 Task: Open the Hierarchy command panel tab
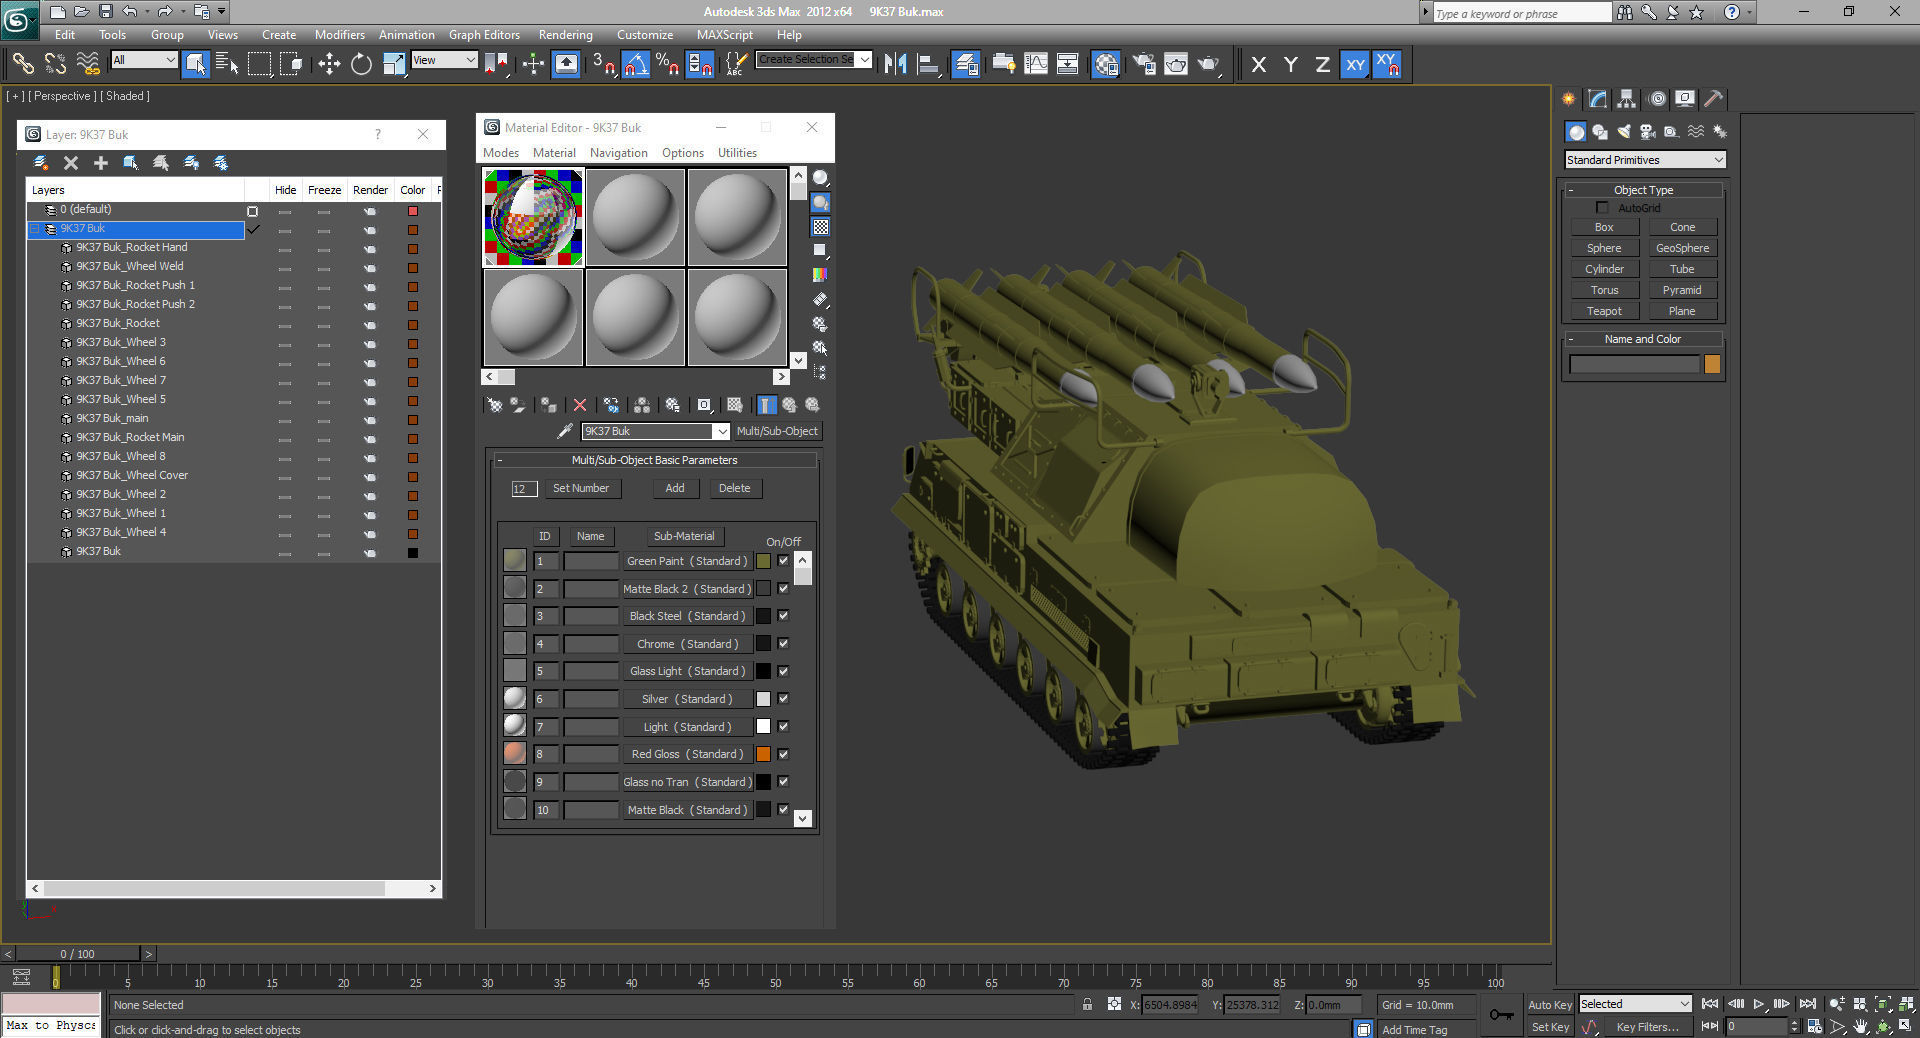tap(1626, 99)
